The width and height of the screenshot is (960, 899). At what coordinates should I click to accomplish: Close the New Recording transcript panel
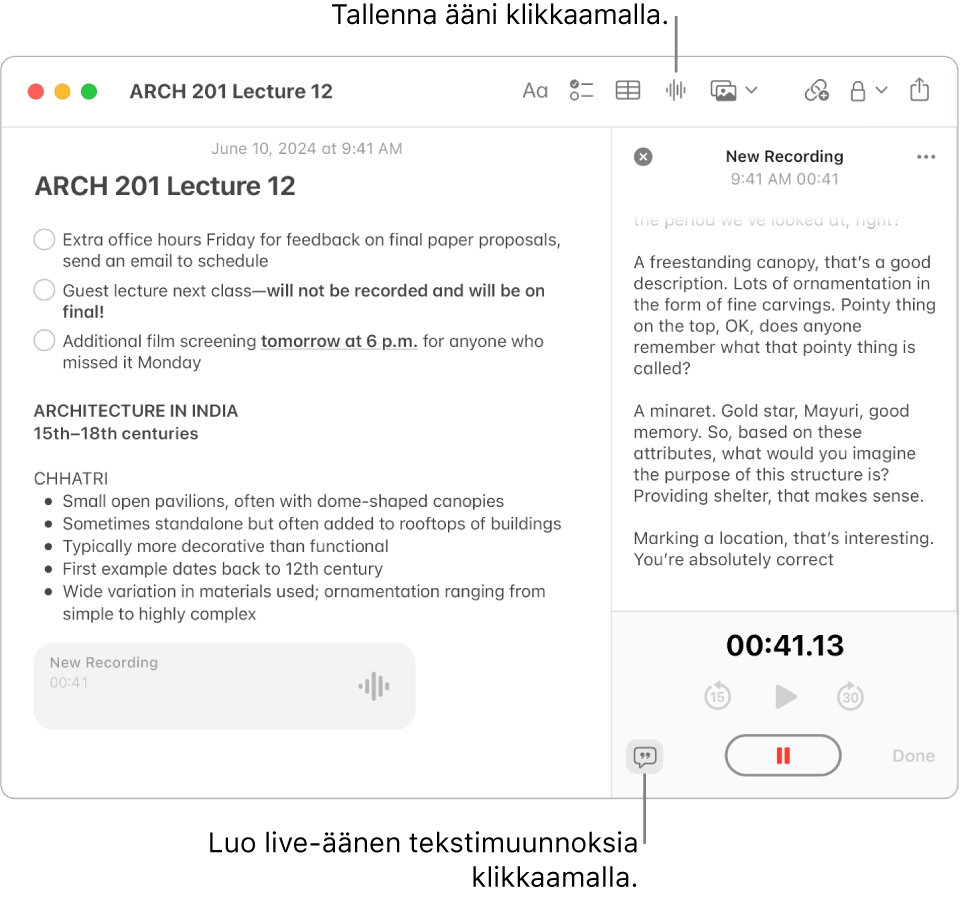point(643,157)
